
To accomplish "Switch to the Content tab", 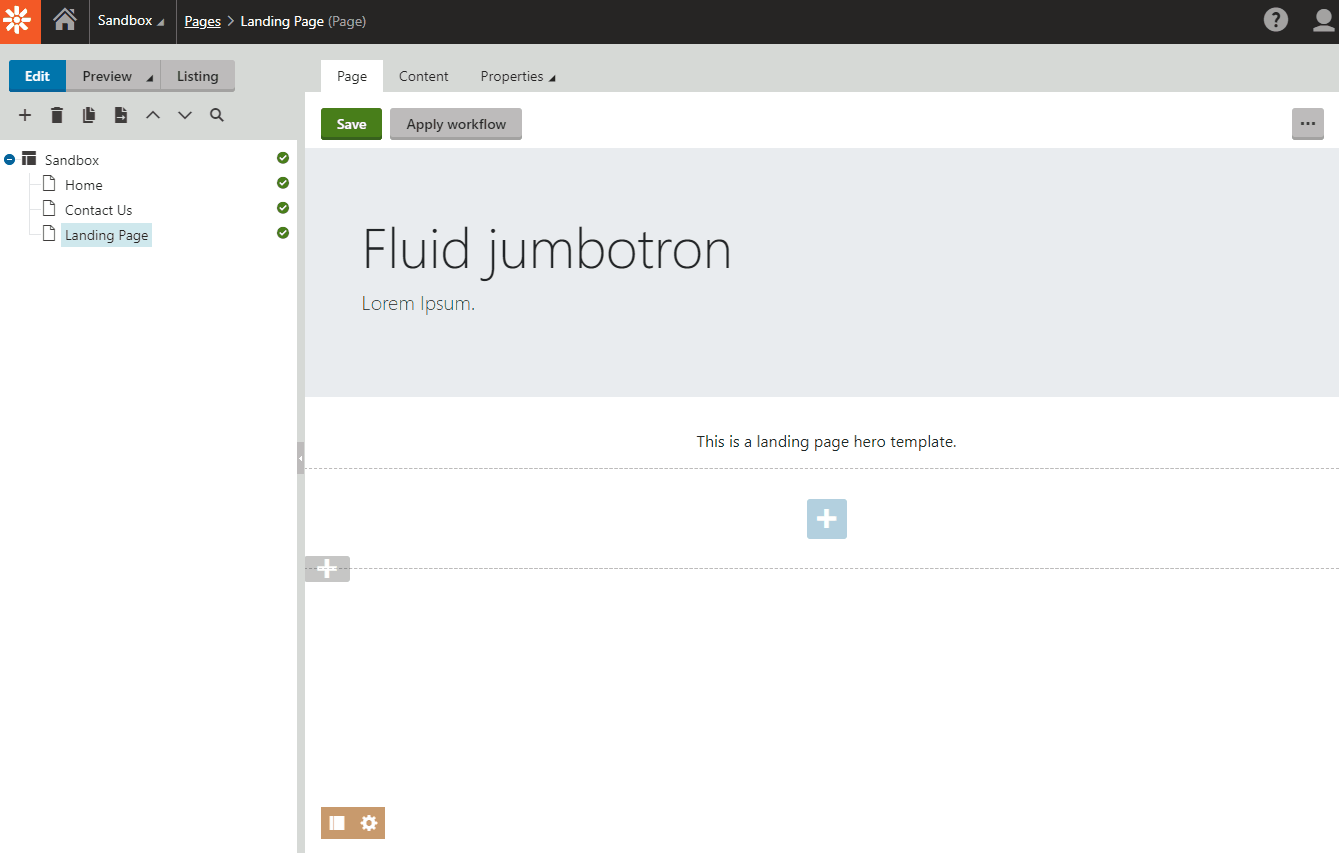I will (424, 76).
